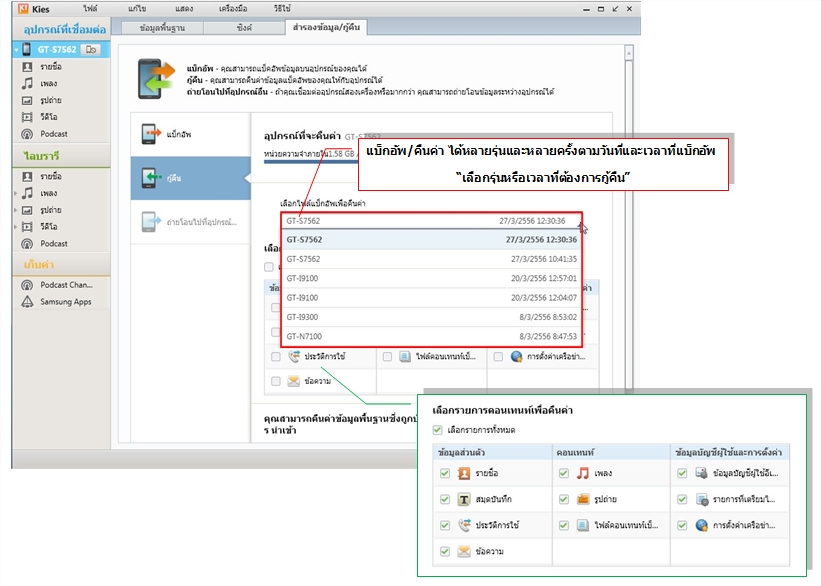Screen dimensions: 821x586
Task: Select backup GT-I9300 8/3/2556 8:53:02
Action: [x=431, y=317]
